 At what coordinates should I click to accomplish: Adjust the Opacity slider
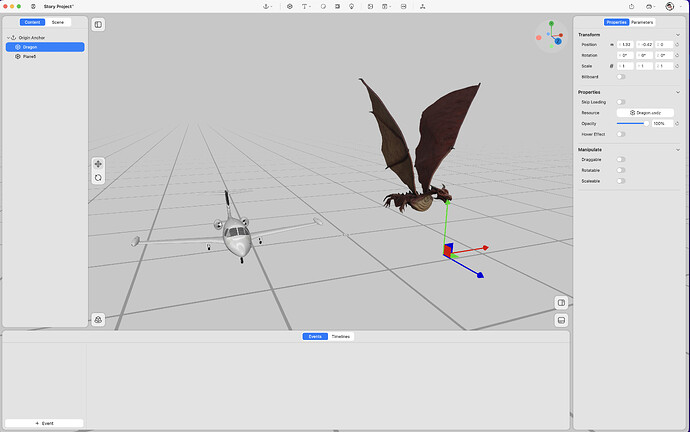pos(631,123)
